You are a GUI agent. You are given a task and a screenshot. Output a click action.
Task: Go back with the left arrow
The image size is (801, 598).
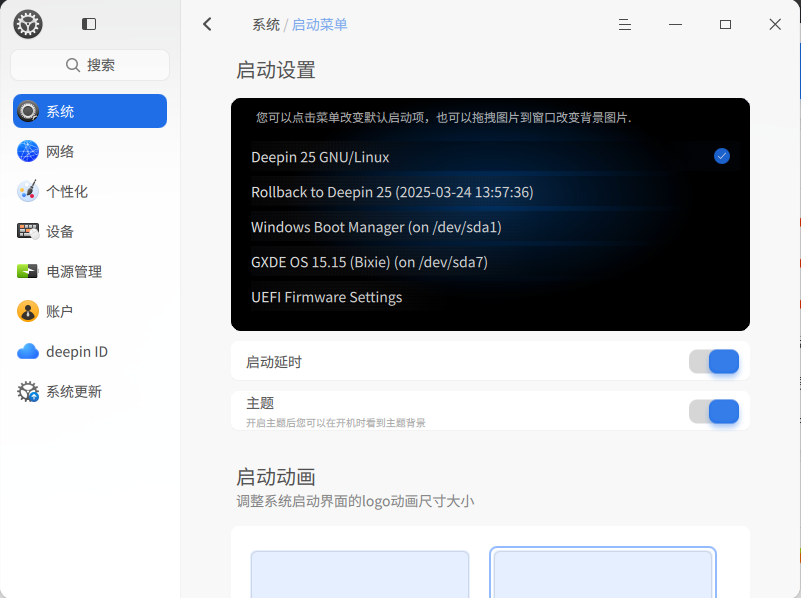(207, 24)
